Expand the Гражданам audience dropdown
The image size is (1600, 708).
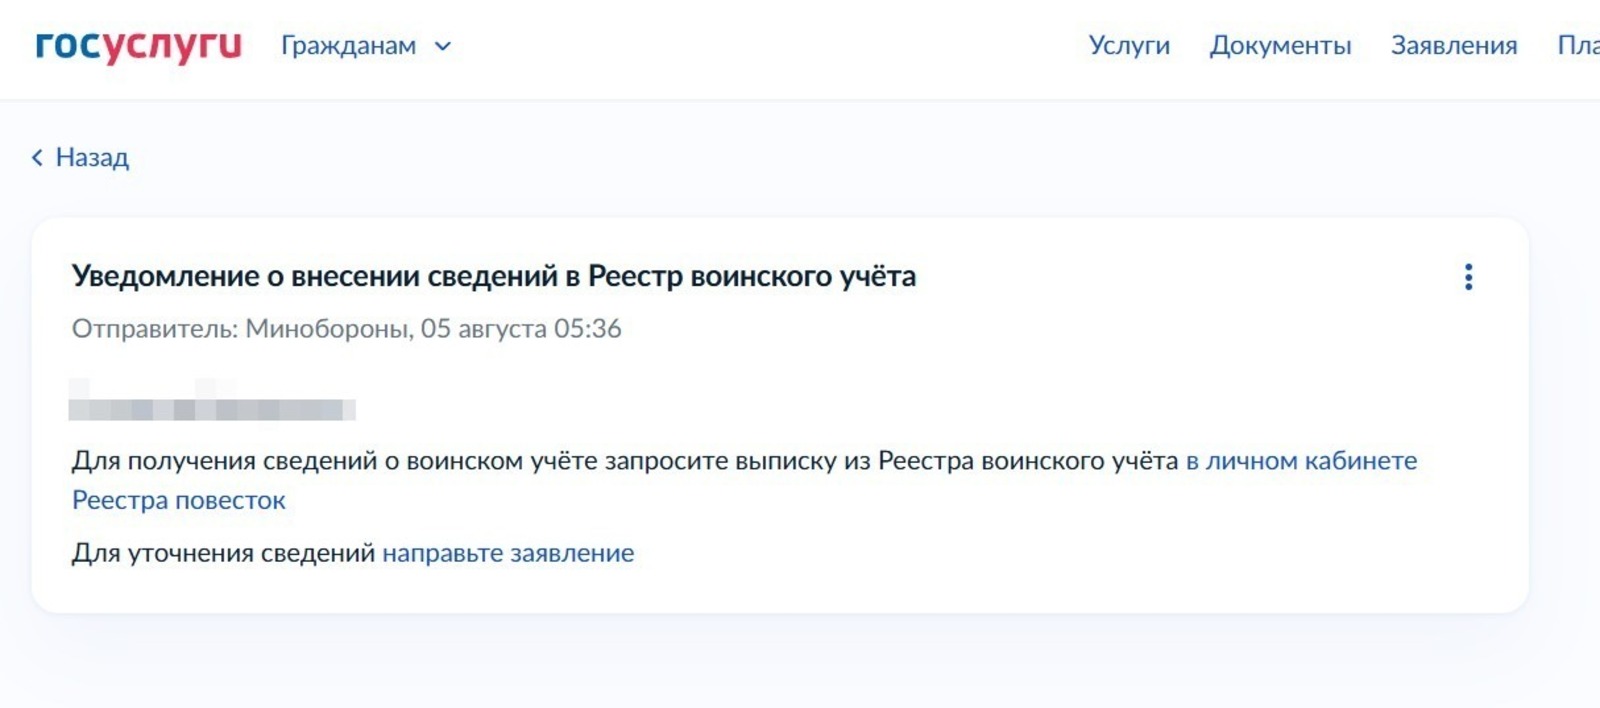point(349,45)
